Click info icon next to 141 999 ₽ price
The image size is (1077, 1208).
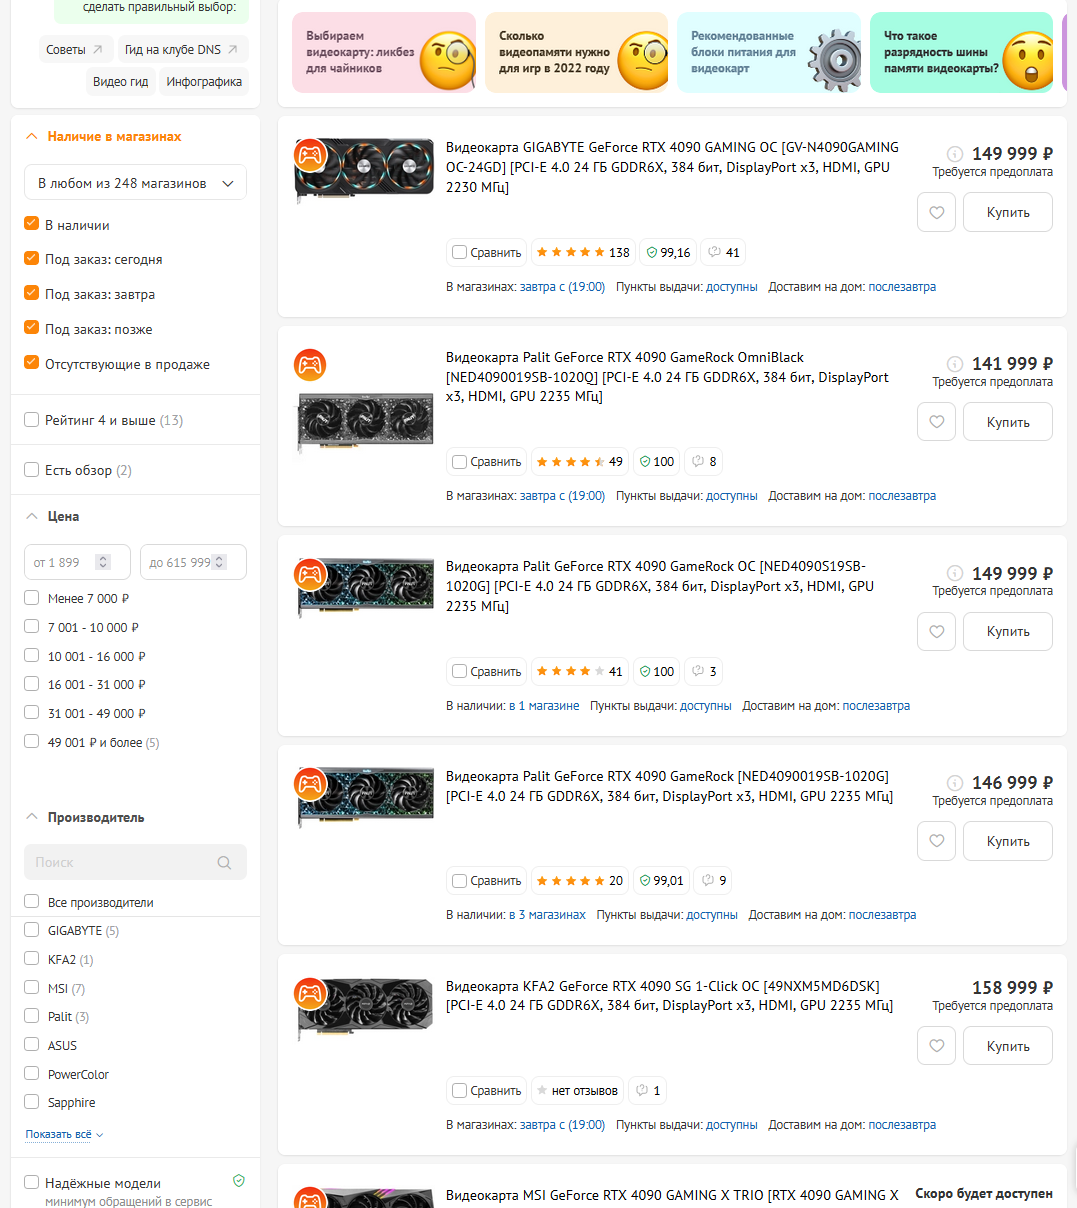[955, 364]
